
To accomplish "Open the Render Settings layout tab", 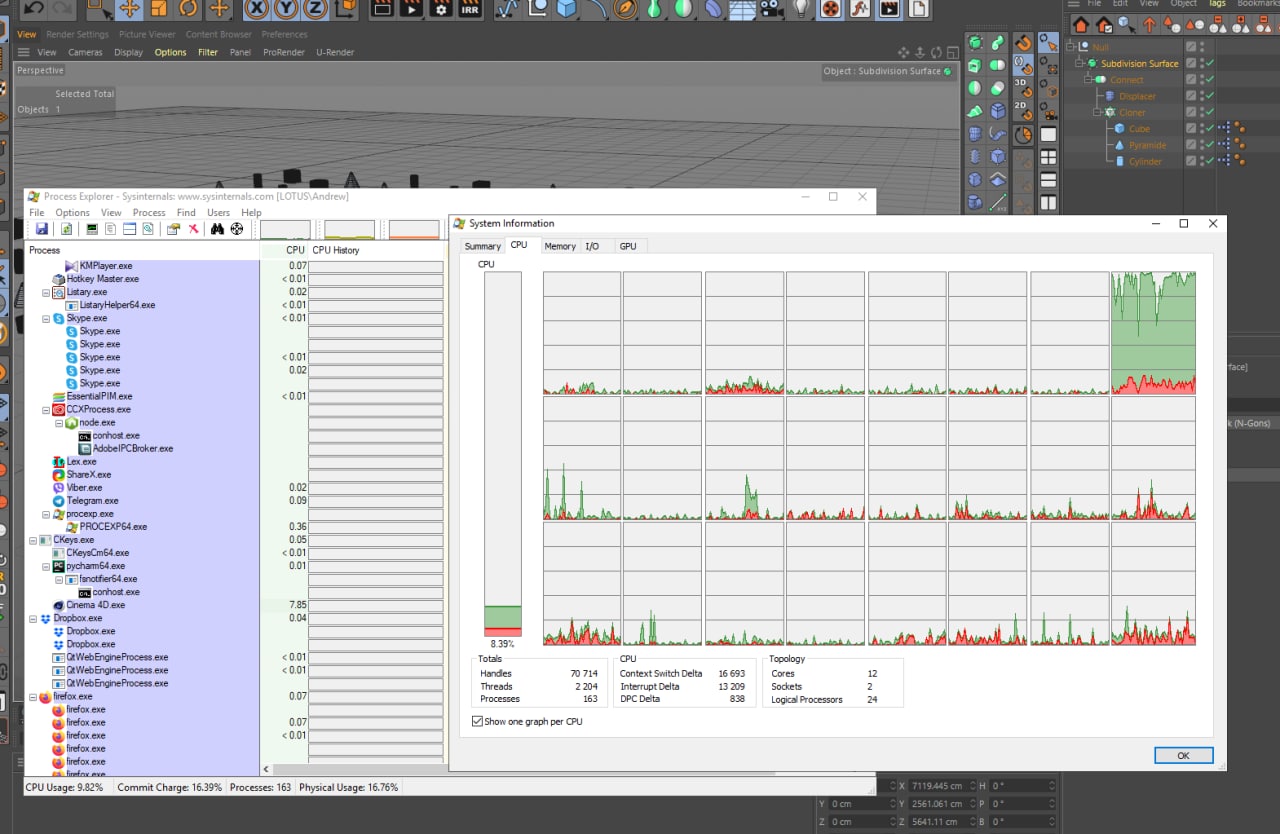I will pyautogui.click(x=79, y=34).
